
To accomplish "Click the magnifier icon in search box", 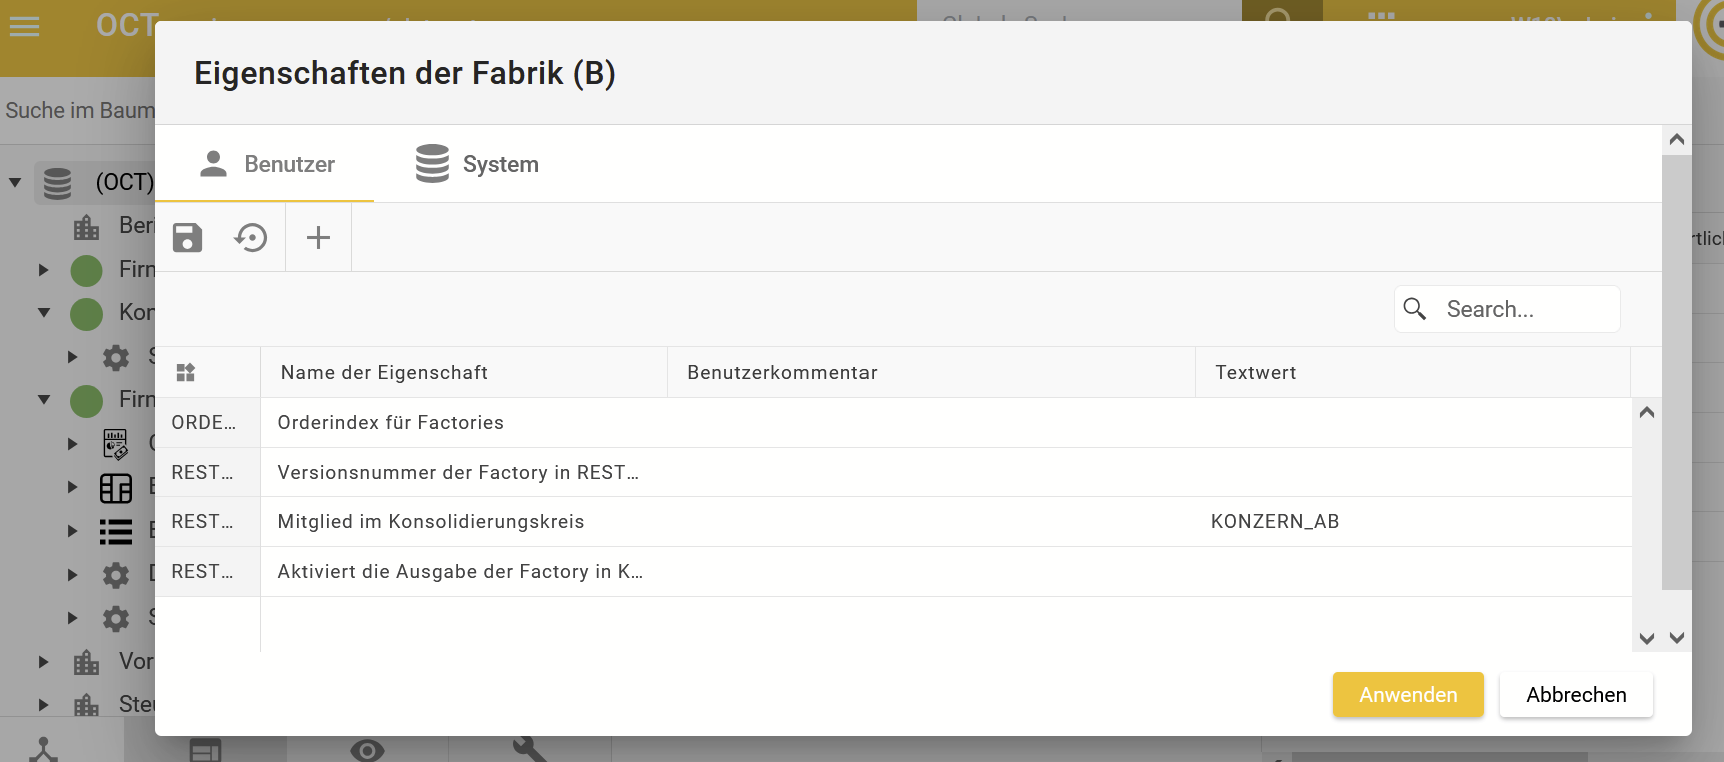I will tap(1415, 309).
